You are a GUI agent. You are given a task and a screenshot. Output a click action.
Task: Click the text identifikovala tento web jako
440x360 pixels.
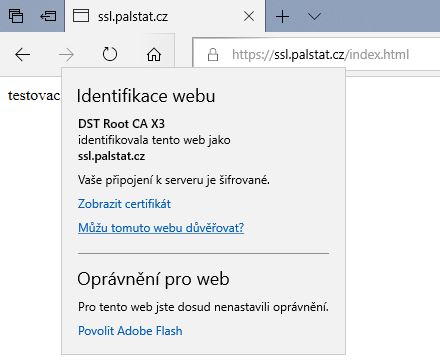pos(154,140)
